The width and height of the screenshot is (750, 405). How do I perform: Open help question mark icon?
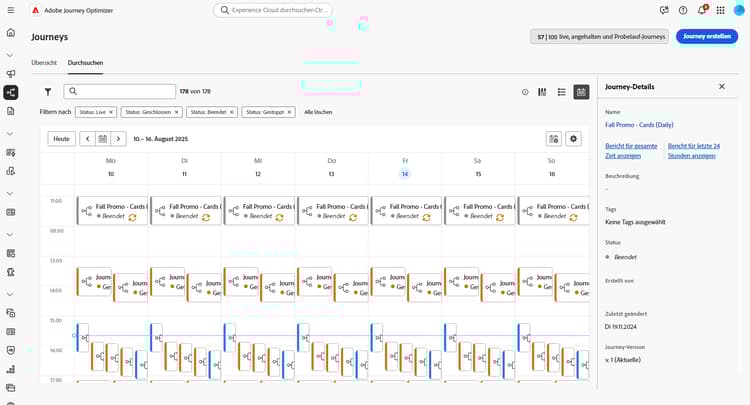(683, 10)
